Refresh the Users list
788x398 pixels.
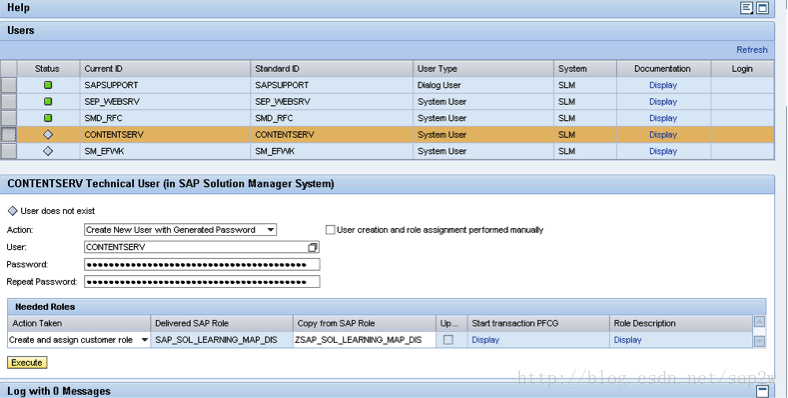click(752, 50)
